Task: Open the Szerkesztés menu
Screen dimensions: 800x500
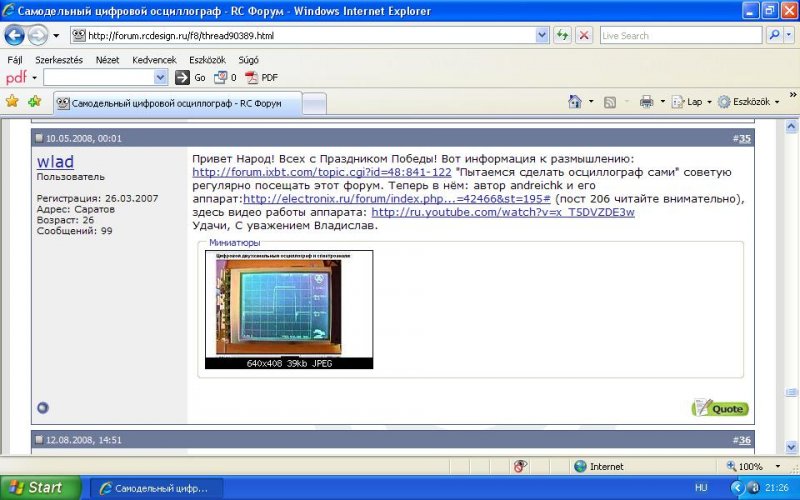Action: 59,60
